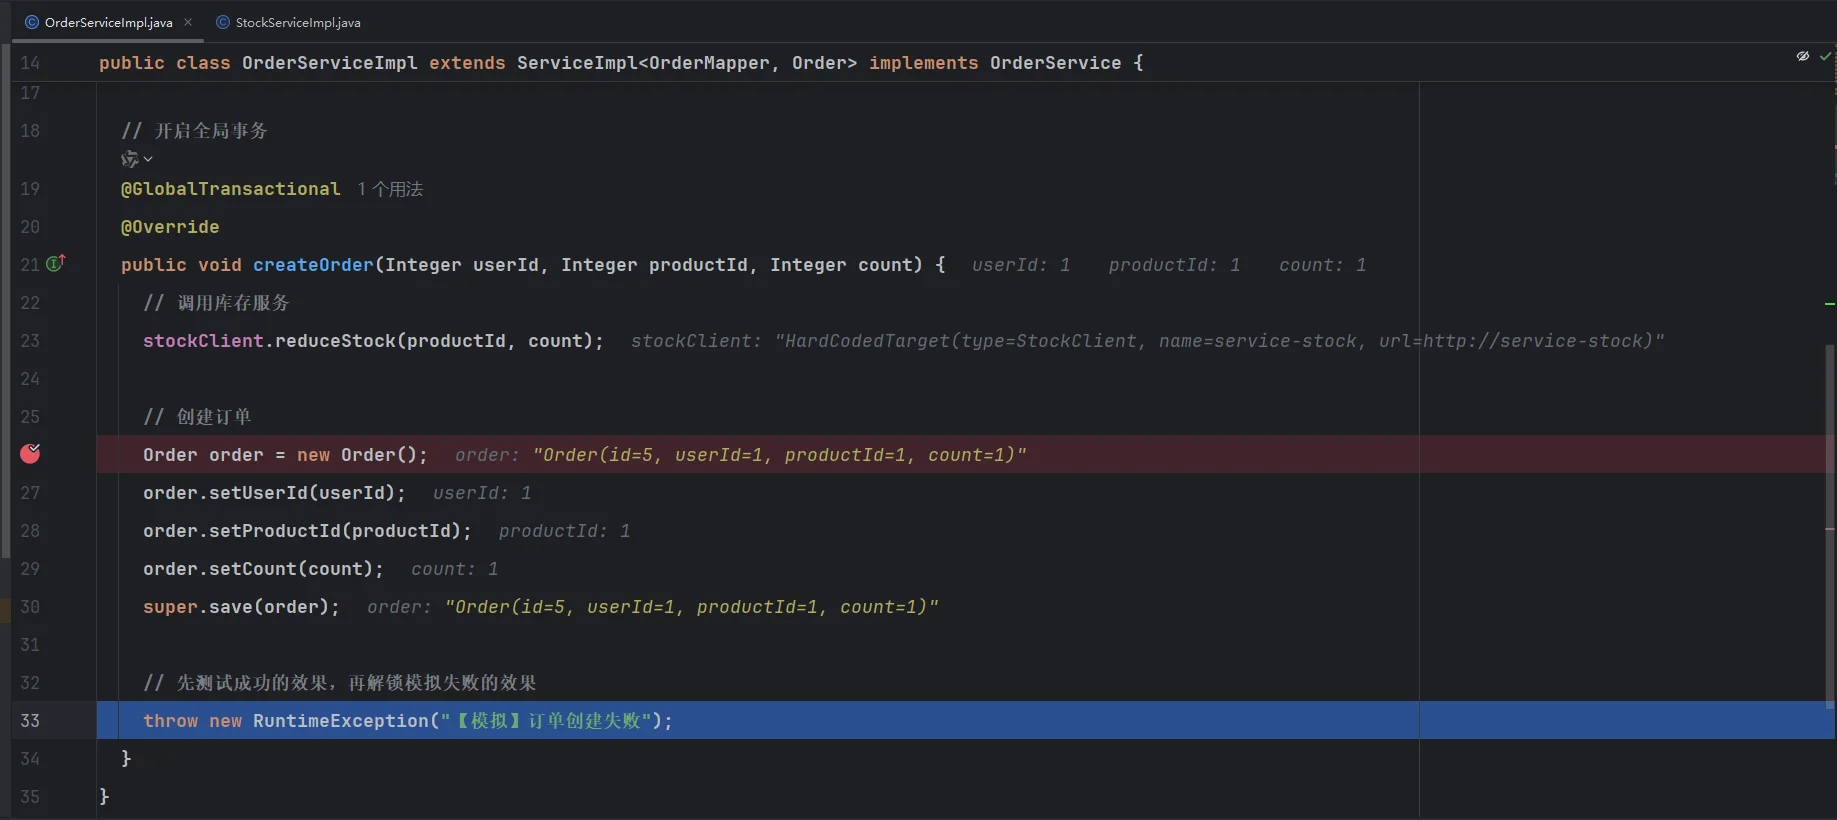The width and height of the screenshot is (1837, 820).
Task: Close the OrderServiceImpl.java tab
Action: coord(188,22)
